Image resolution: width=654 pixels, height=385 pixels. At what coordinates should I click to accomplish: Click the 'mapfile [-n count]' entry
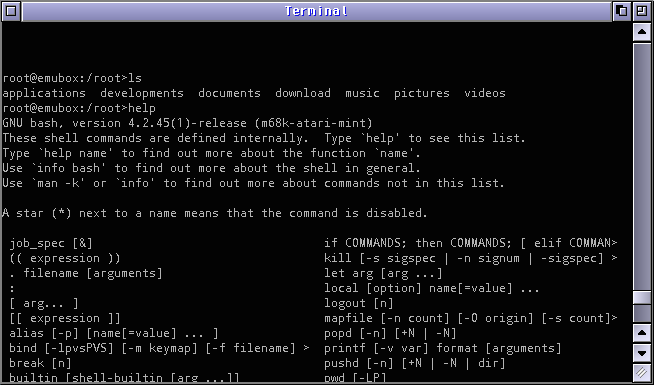point(470,319)
